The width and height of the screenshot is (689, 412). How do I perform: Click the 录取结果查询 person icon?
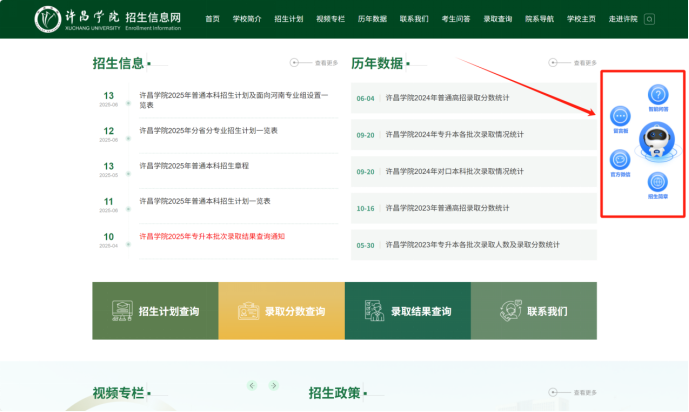click(x=374, y=311)
